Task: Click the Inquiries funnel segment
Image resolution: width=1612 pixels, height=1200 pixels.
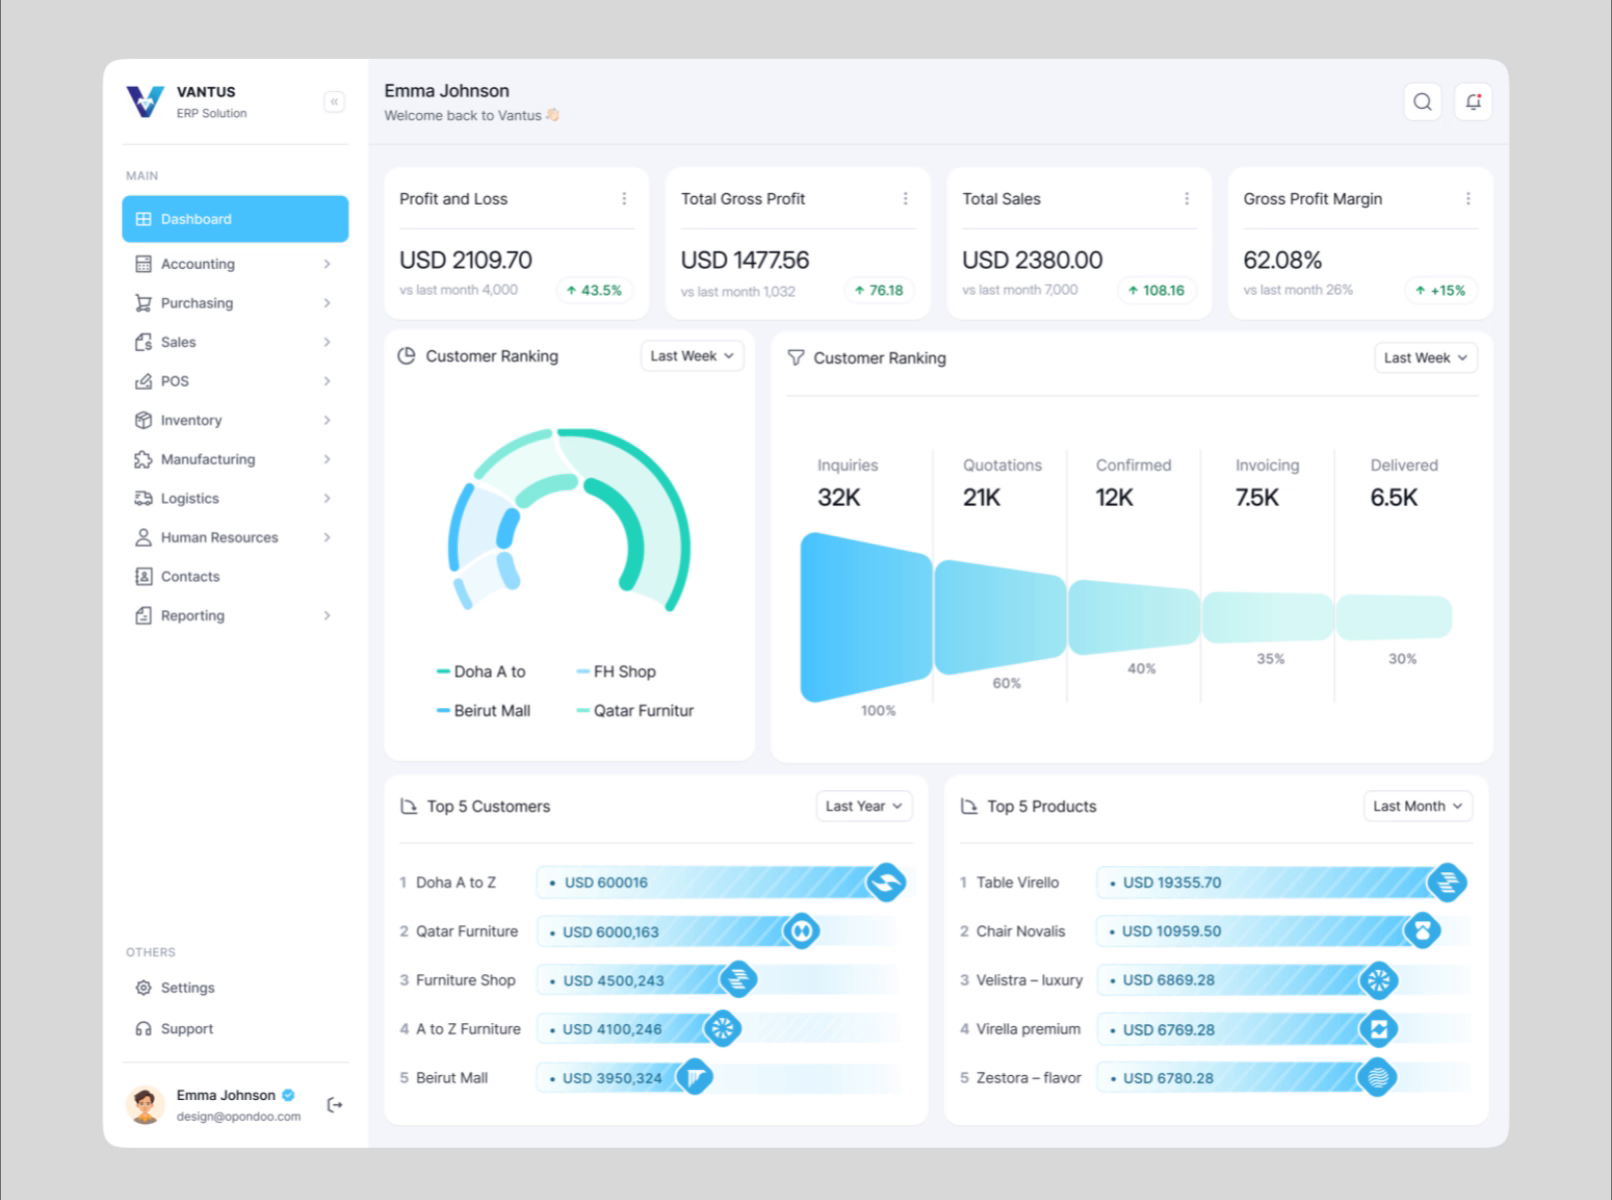Action: click(865, 617)
